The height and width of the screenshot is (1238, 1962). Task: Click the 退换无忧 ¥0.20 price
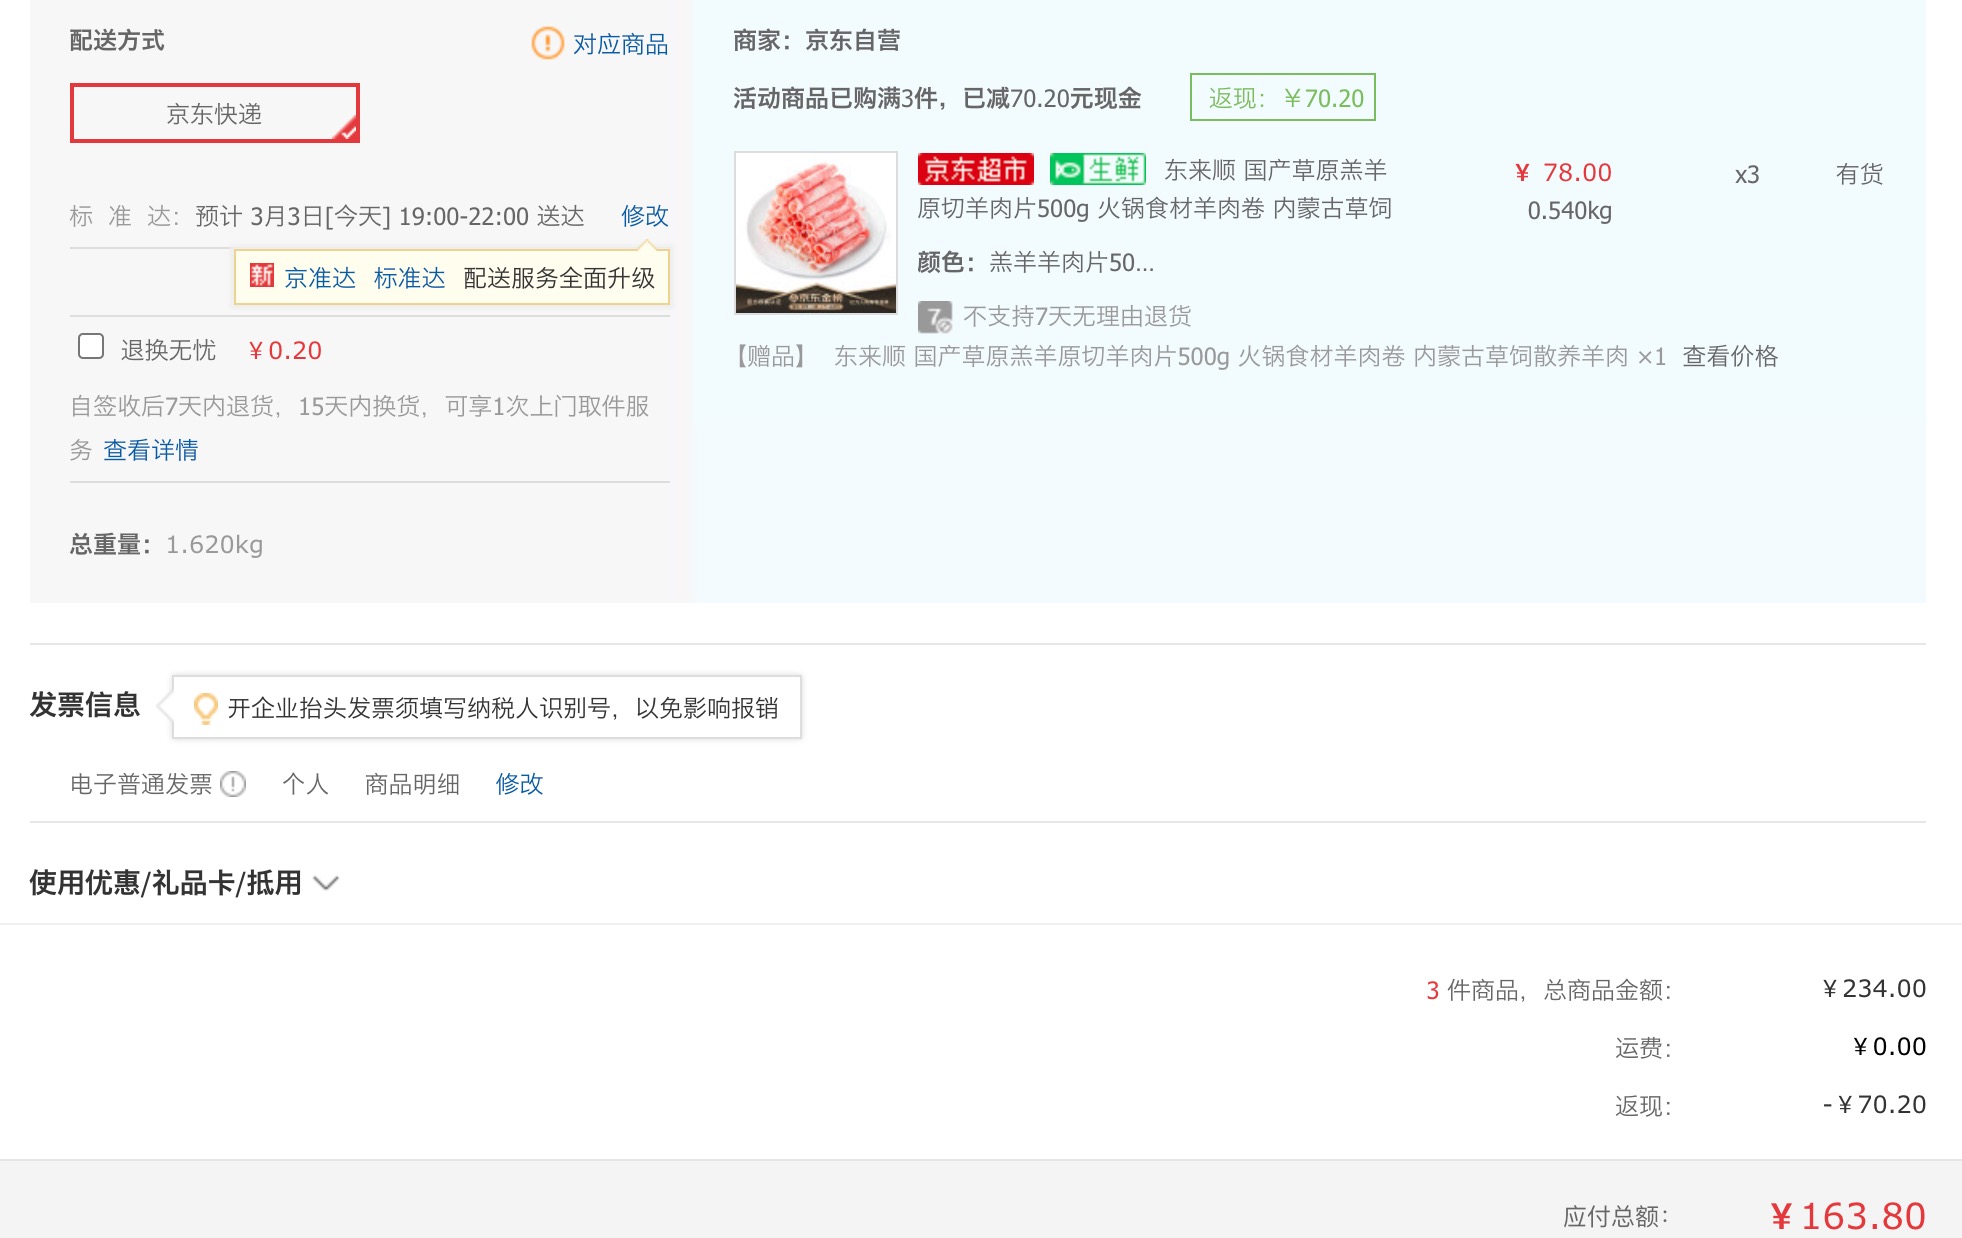click(x=285, y=351)
